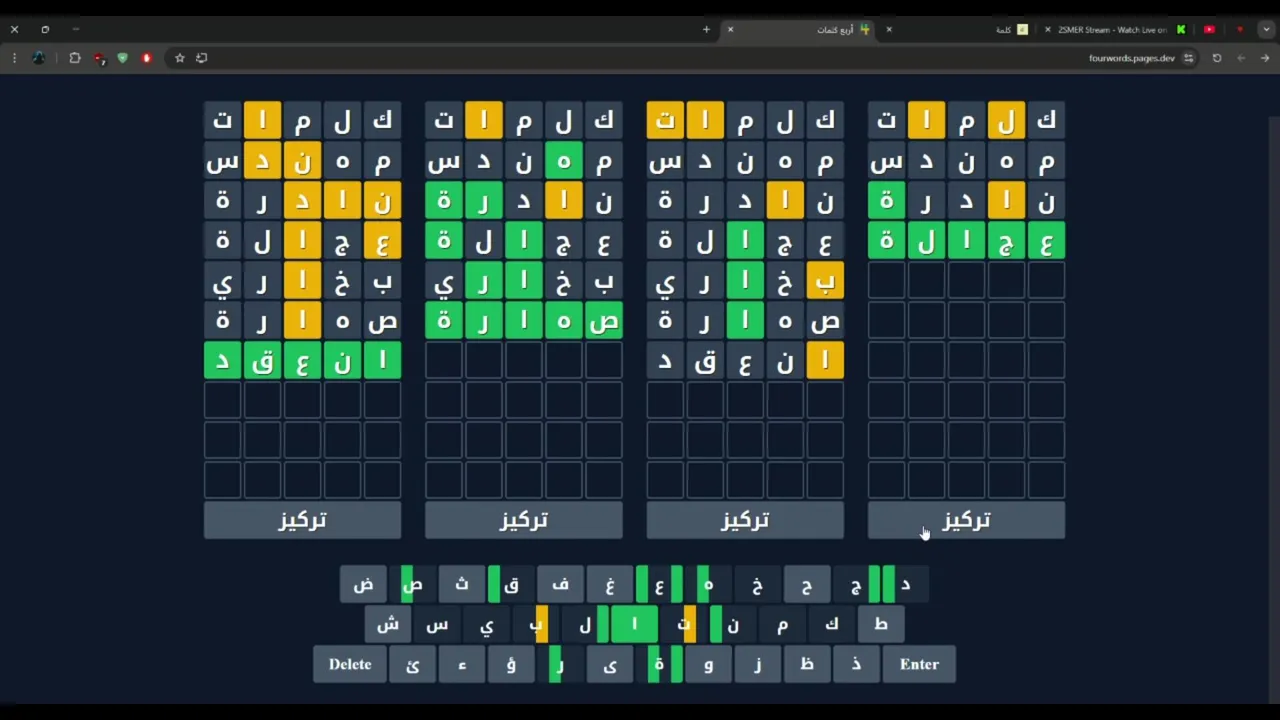Click تركيز under the board solved with صهارة
Screen dimensions: 1280x720
point(524,520)
